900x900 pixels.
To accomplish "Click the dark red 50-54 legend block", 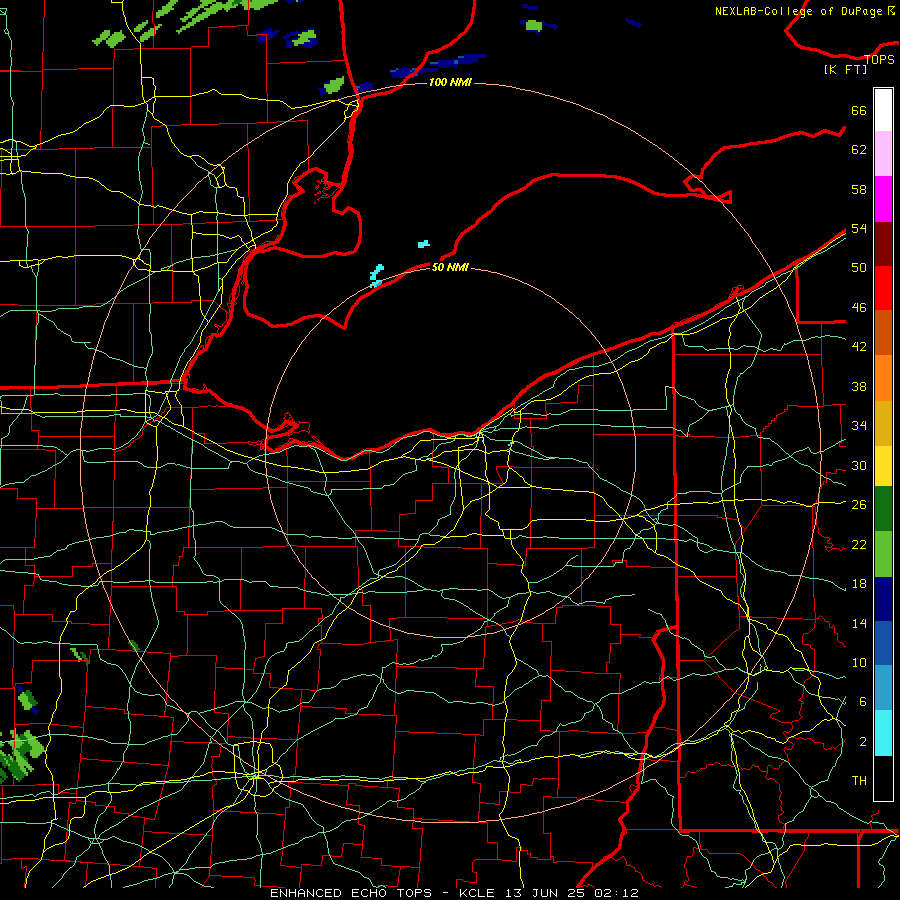I will point(883,243).
